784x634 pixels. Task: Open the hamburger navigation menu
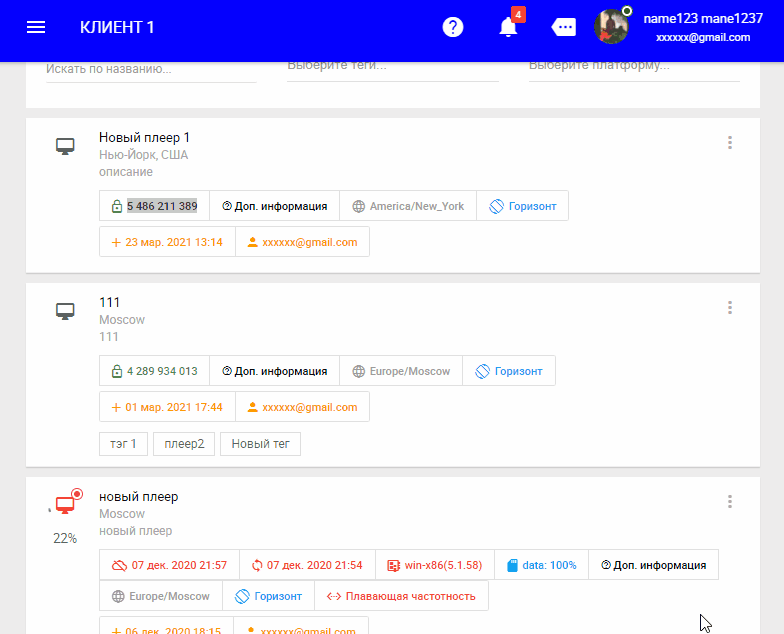[x=36, y=27]
